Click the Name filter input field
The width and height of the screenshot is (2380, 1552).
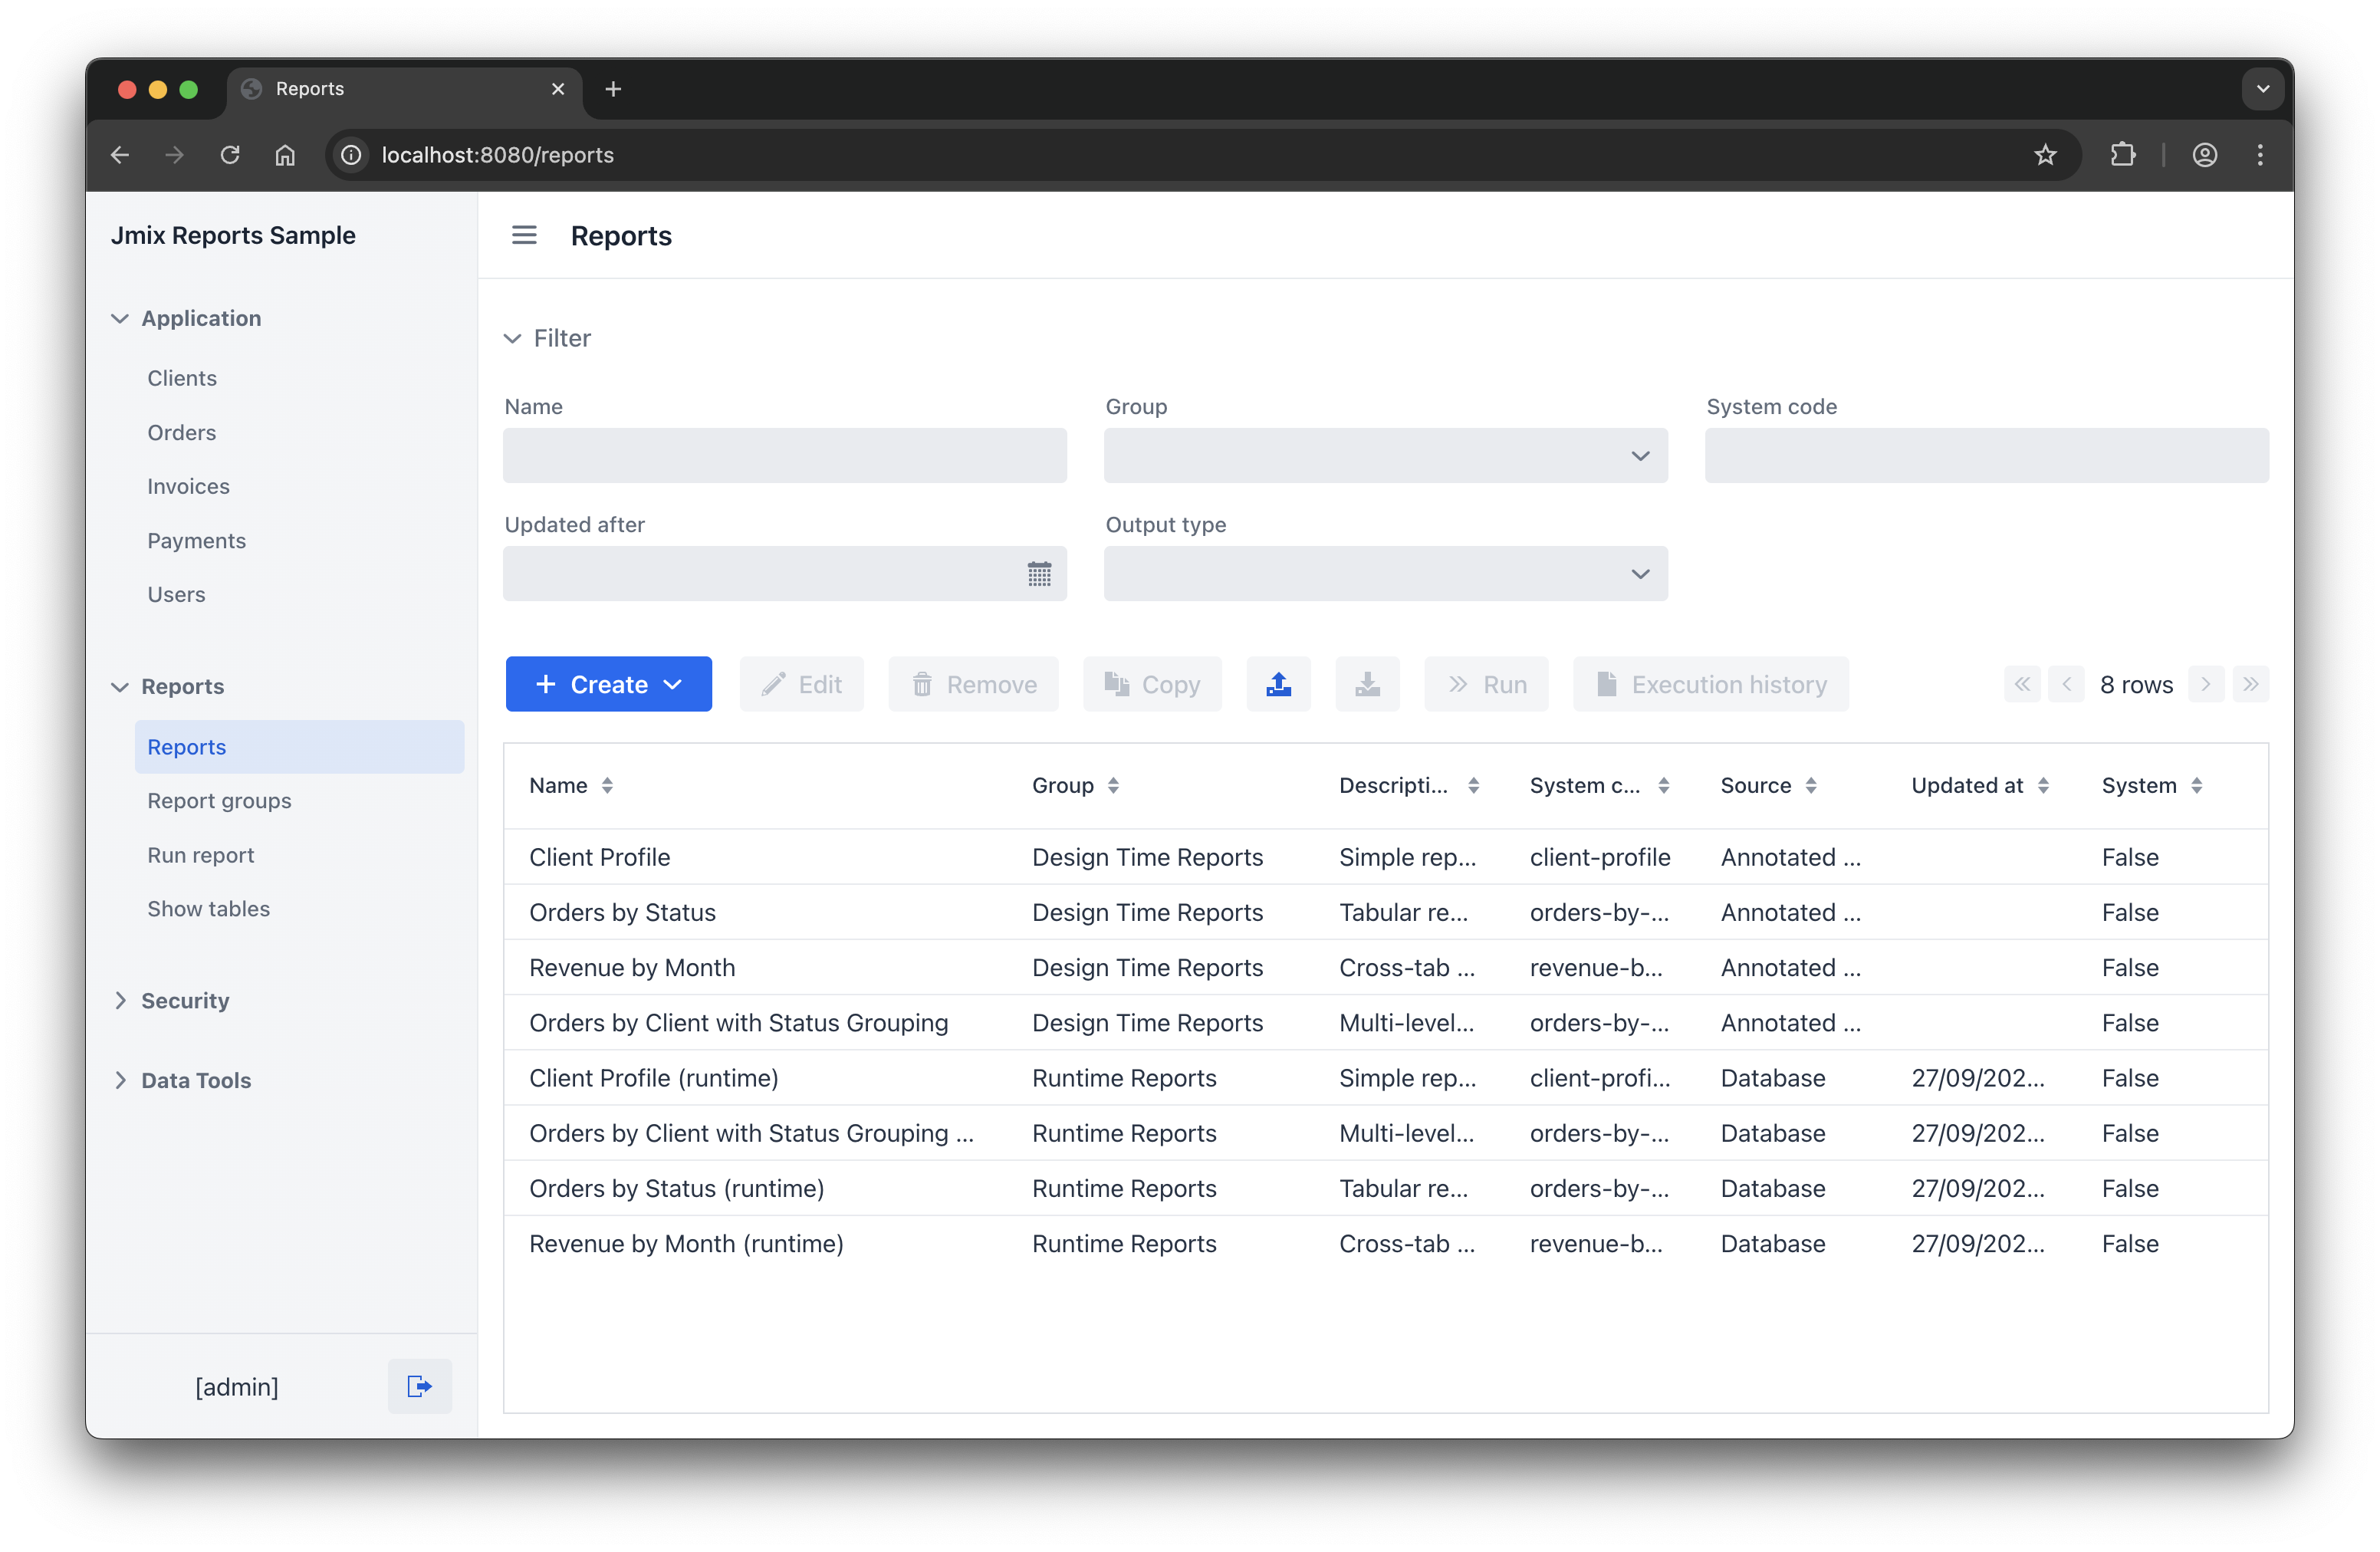[x=784, y=456]
